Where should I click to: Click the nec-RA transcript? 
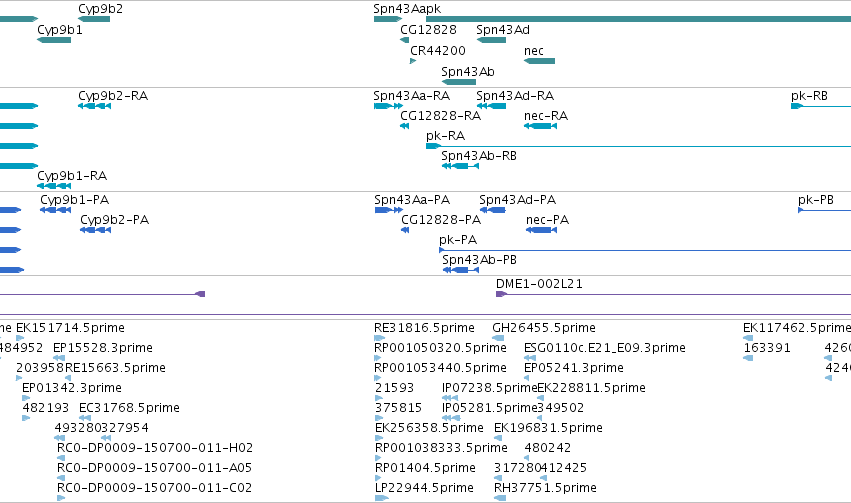(540, 126)
